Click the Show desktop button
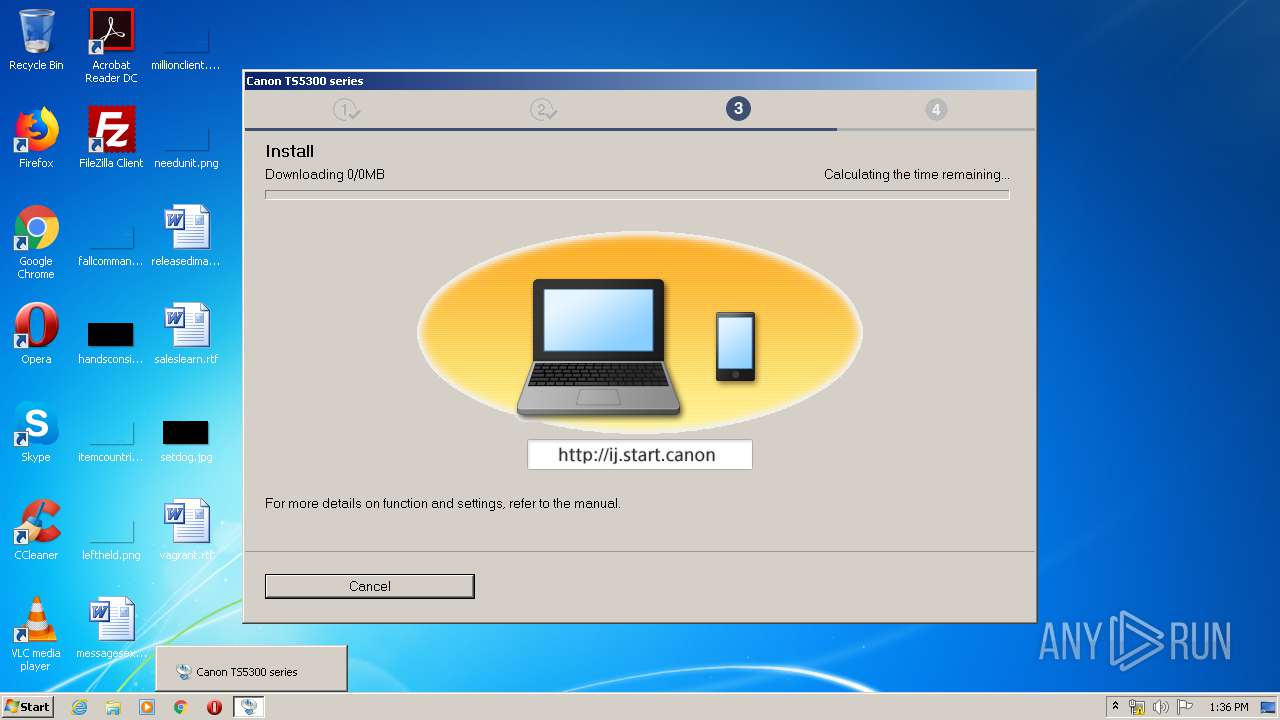1280x720 pixels. pos(1270,707)
